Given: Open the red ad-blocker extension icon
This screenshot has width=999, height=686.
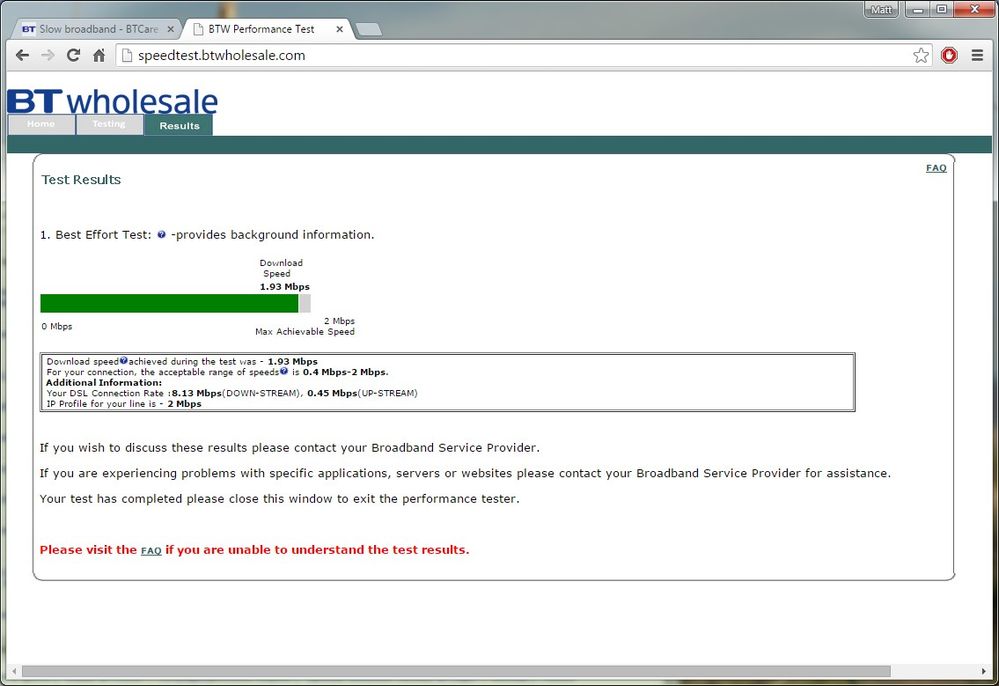Looking at the screenshot, I should point(949,55).
